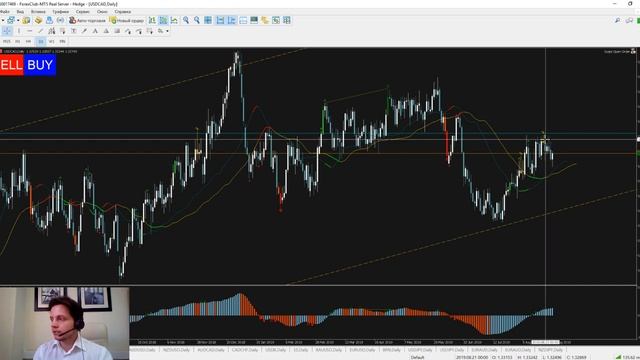Expand the new chart dropdown arrow

coord(18,20)
